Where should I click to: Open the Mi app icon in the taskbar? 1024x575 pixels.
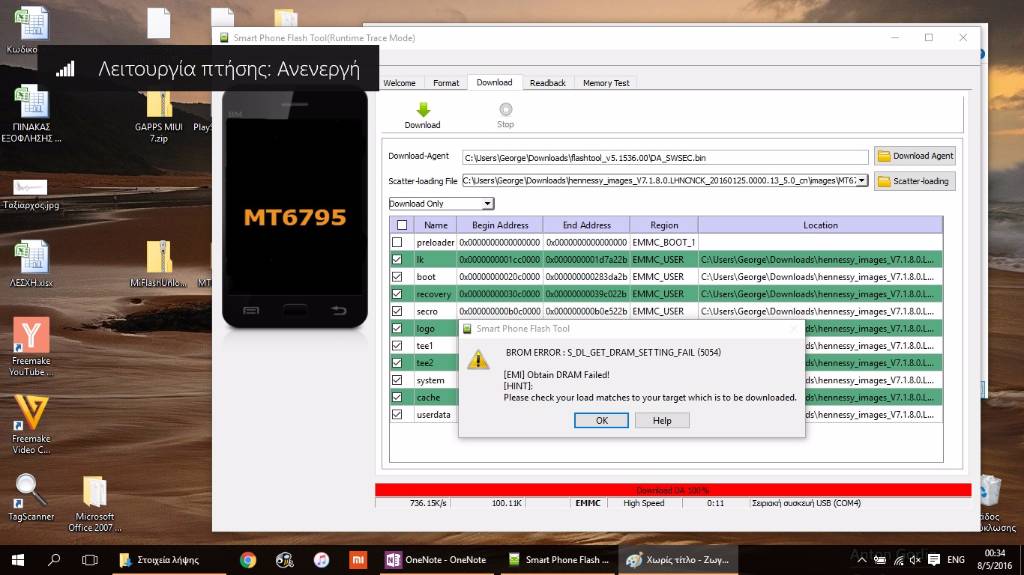(x=358, y=560)
